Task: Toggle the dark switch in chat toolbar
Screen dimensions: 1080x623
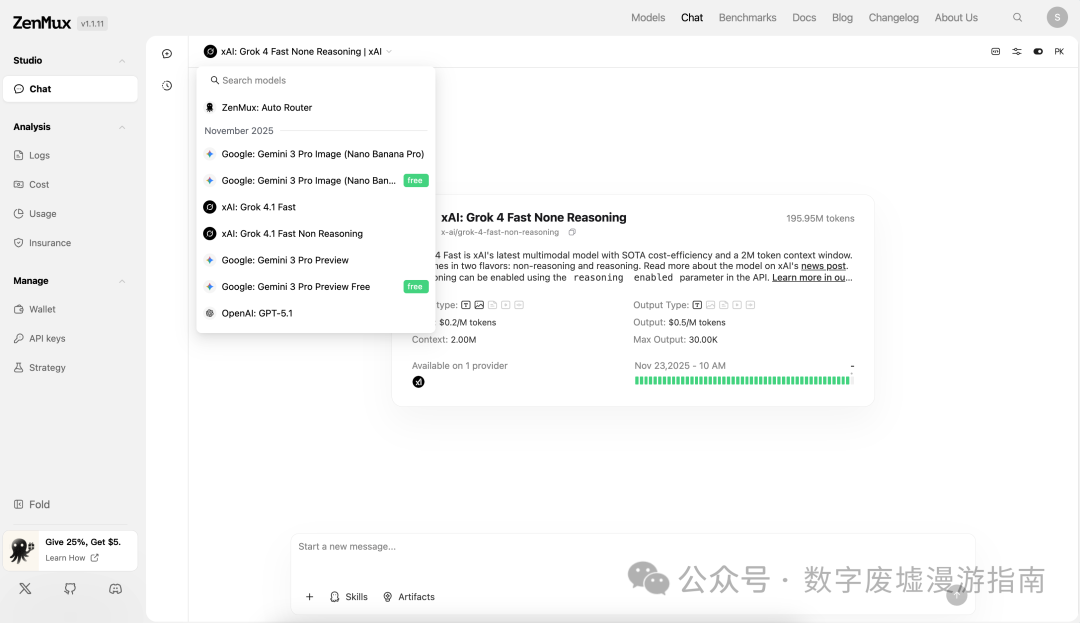Action: (x=1038, y=52)
